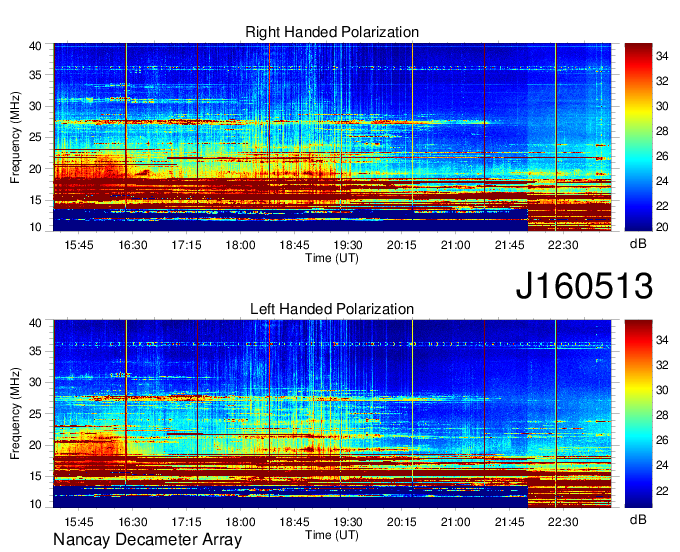
Task: Click the 34 dB value on Right Handed colorbar
Action: pyautogui.click(x=662, y=56)
